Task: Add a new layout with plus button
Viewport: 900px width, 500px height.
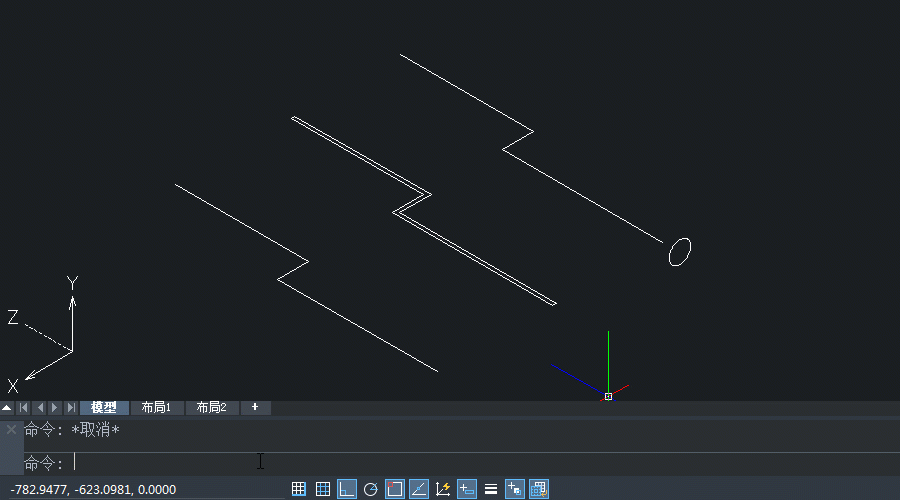Action: point(255,408)
